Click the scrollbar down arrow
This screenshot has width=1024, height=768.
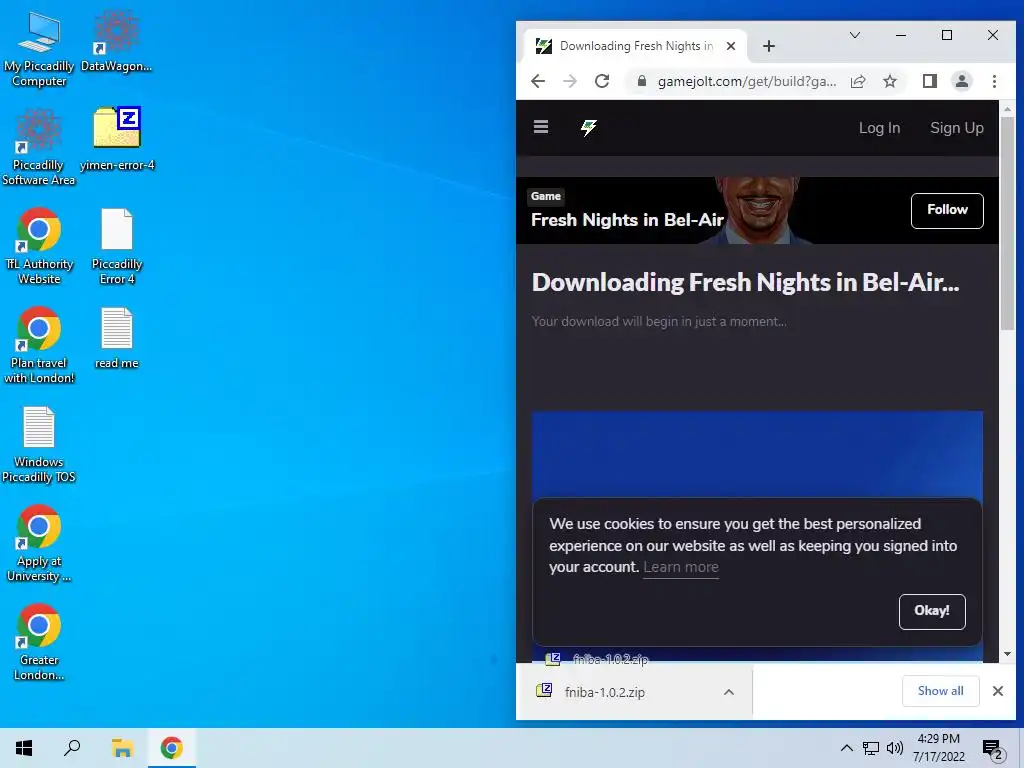tap(1006, 654)
